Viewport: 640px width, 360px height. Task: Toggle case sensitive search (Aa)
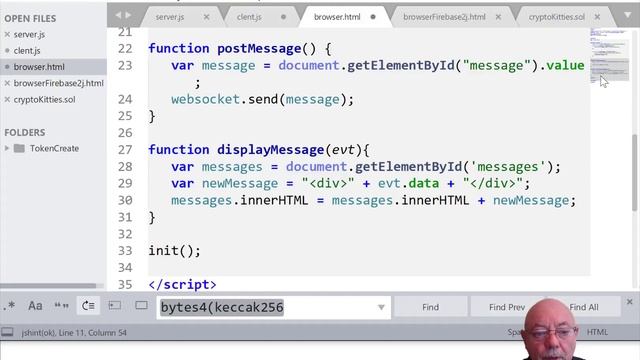click(35, 306)
